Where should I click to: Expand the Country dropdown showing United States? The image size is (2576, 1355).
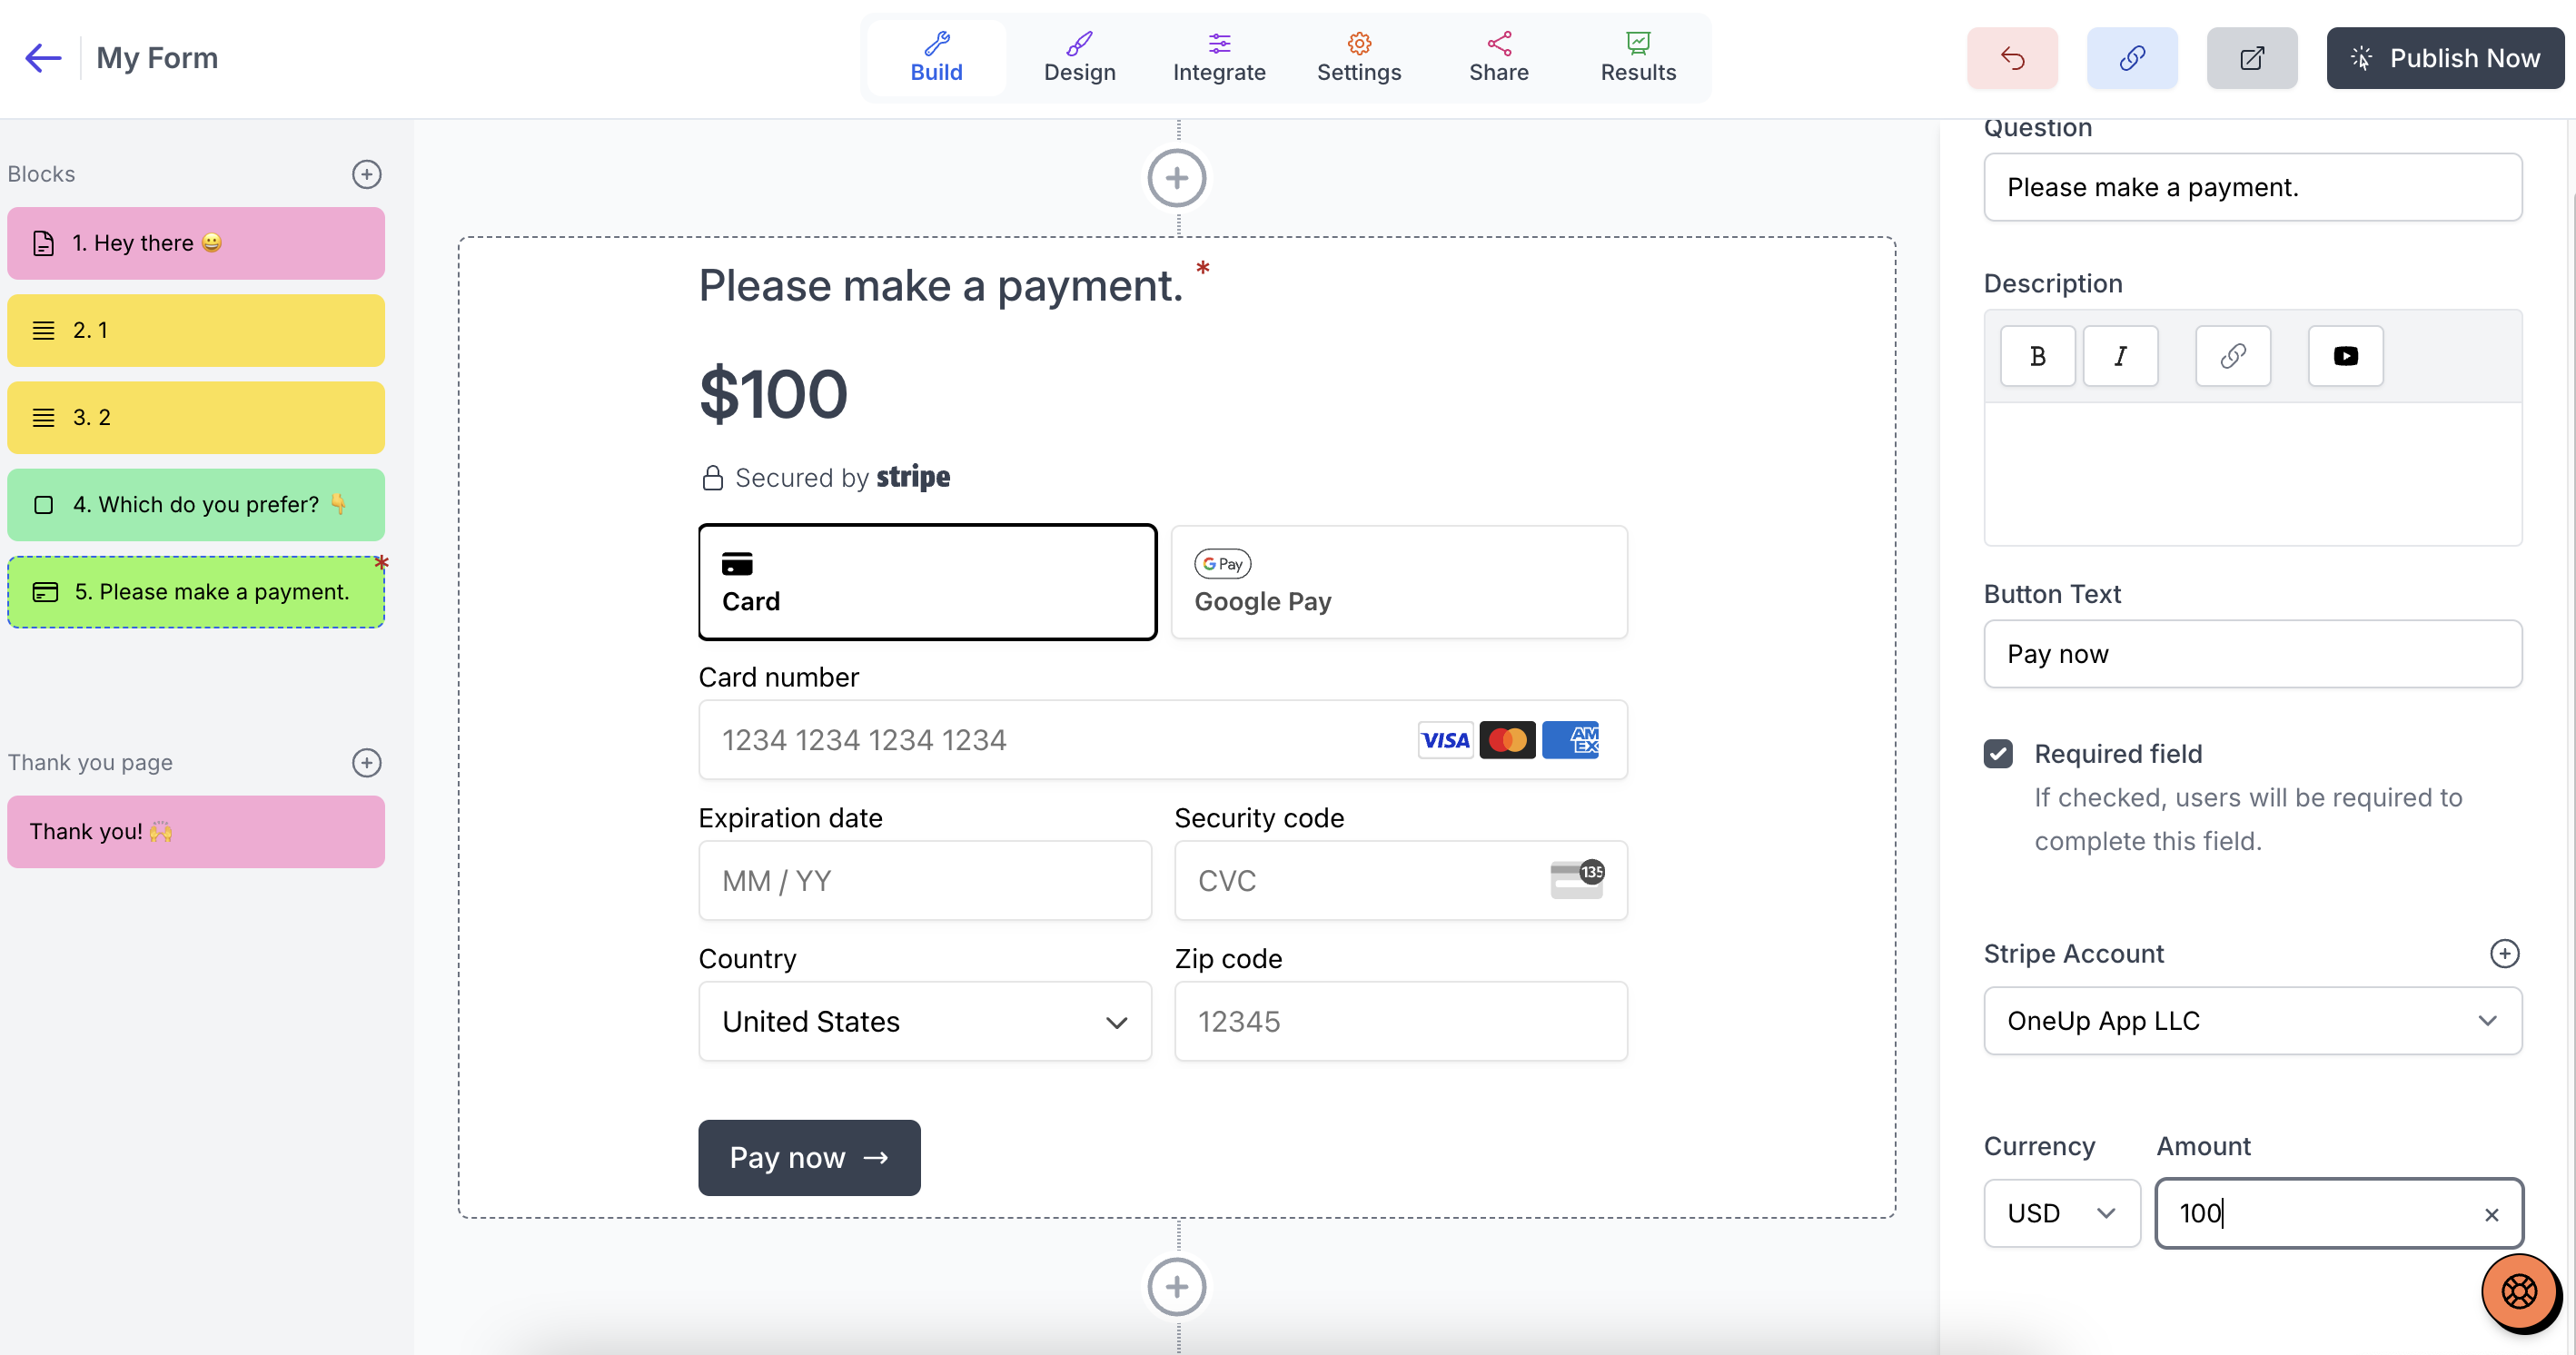925,1022
